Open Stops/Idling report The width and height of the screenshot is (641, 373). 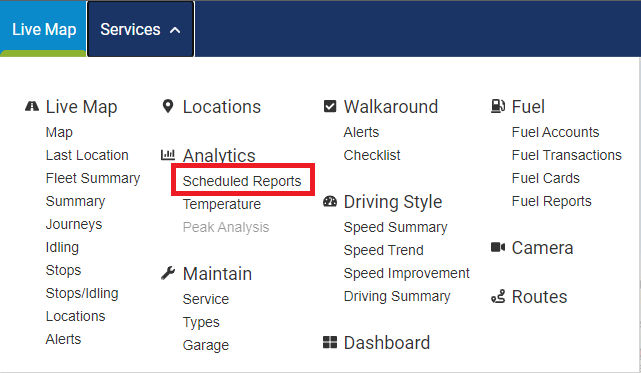pos(82,293)
